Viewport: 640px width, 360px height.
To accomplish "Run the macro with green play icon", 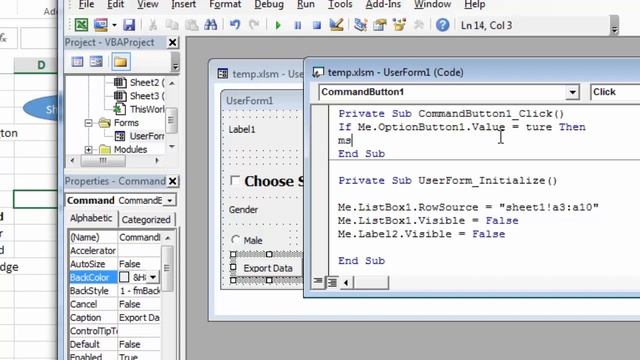I will (x=278, y=25).
